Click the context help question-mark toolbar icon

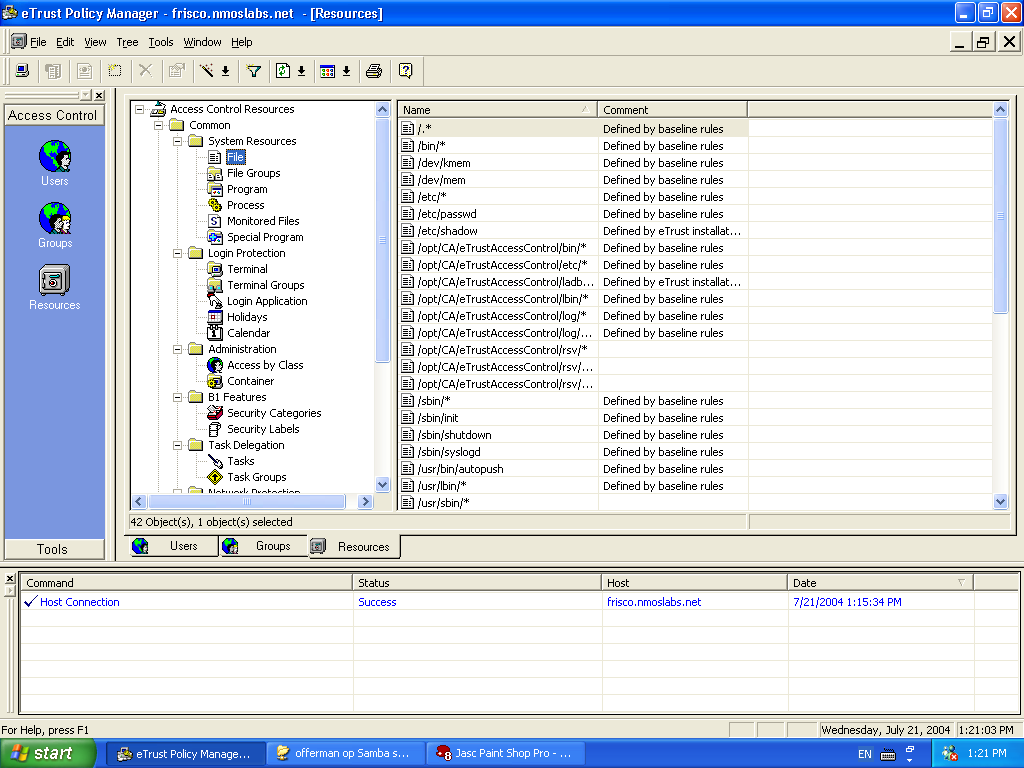point(406,71)
